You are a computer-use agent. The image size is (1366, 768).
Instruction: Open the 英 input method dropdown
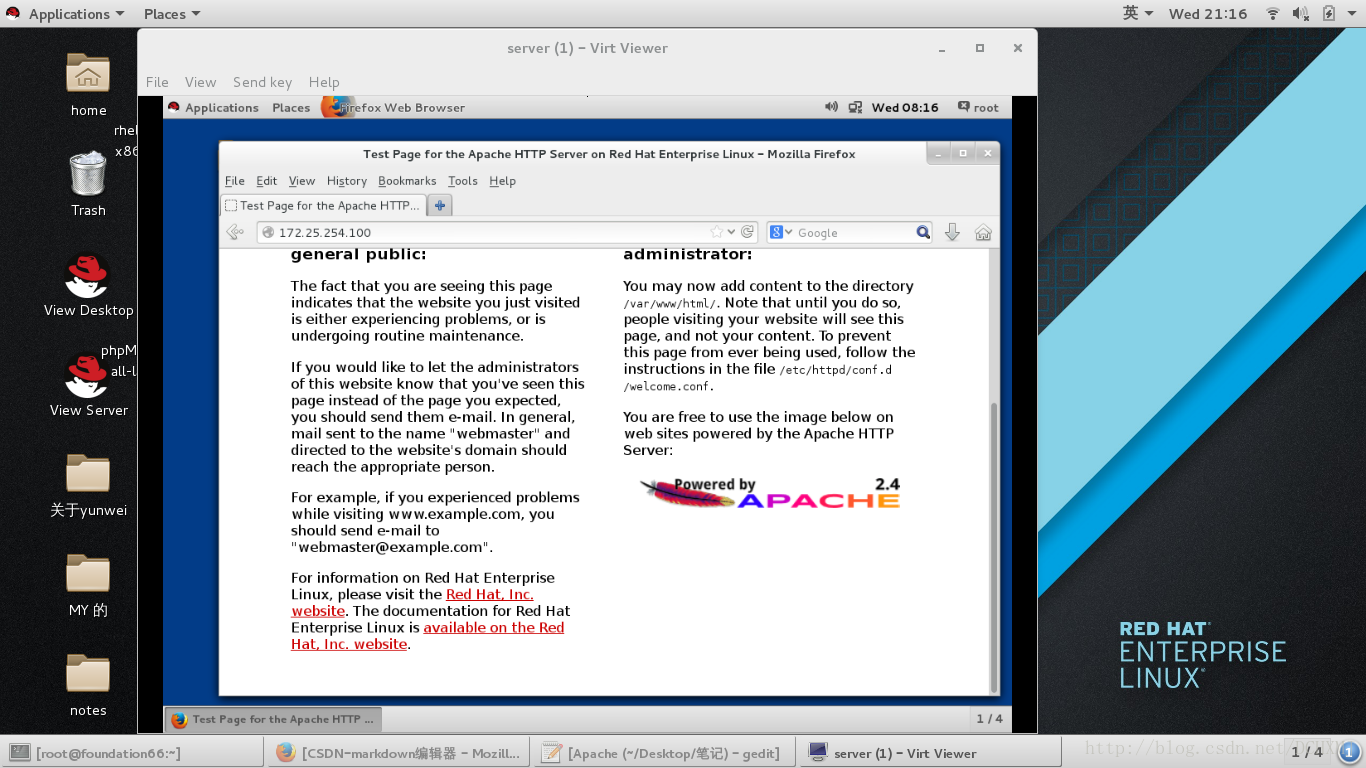(1138, 13)
